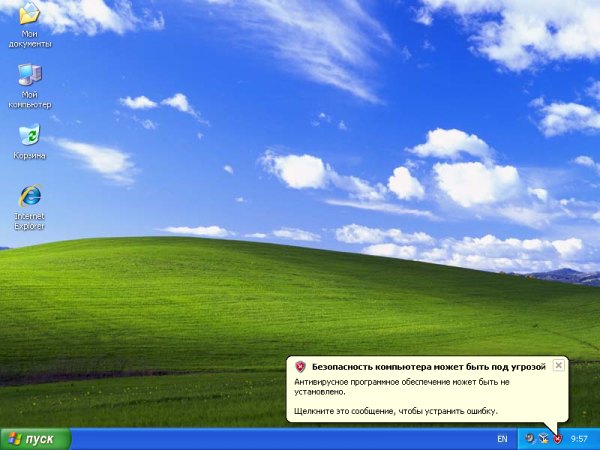Click the shield icon in the balloon title
600x450 pixels.
point(300,367)
